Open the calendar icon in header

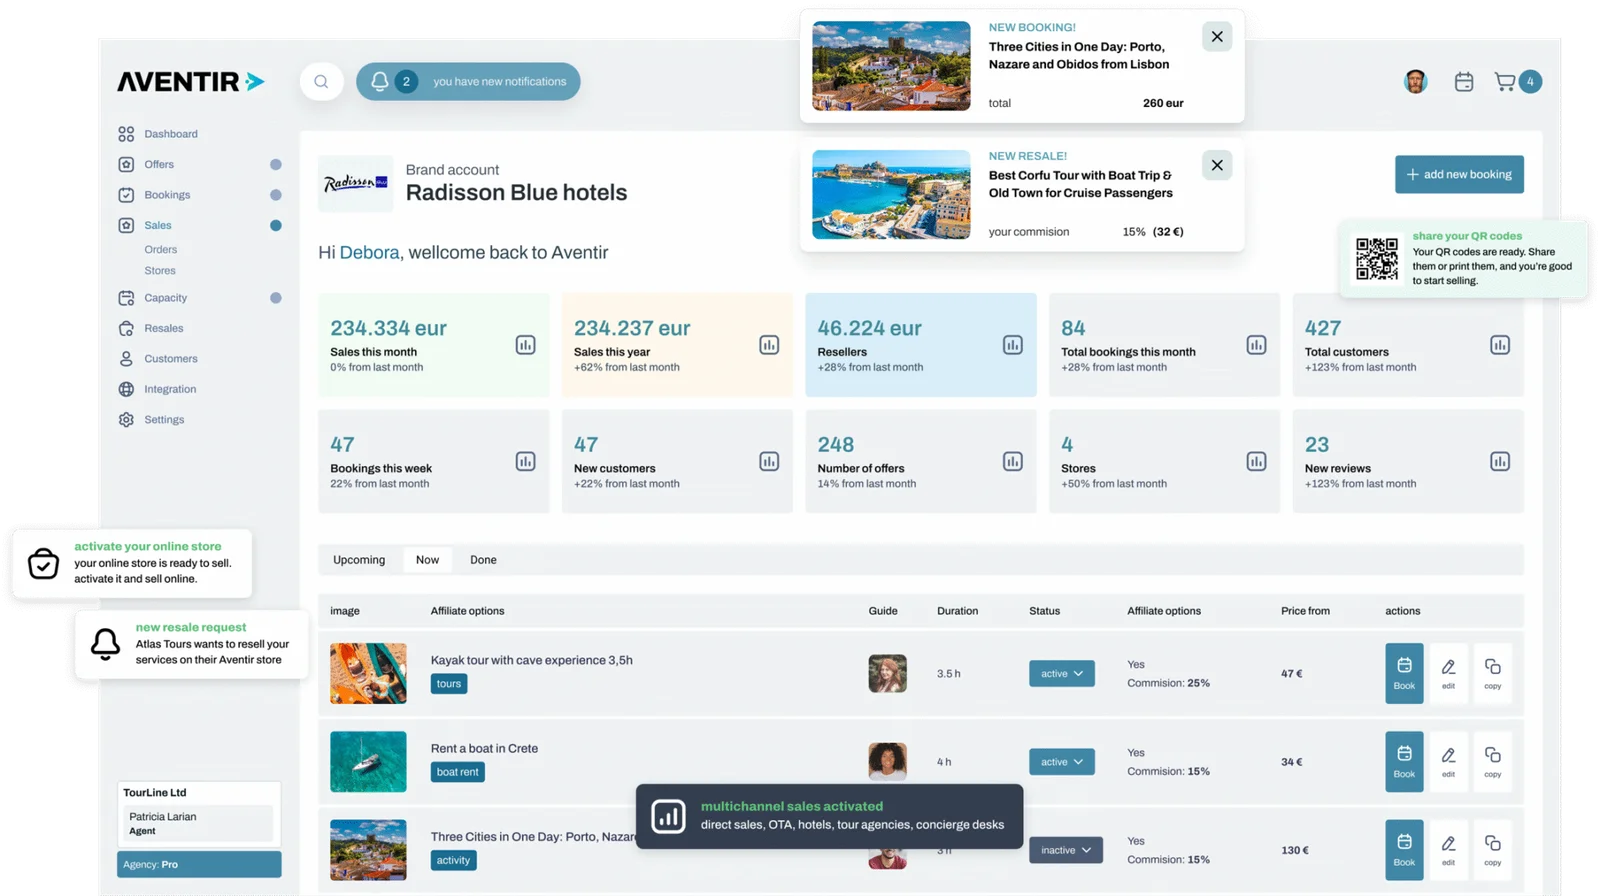click(1464, 82)
